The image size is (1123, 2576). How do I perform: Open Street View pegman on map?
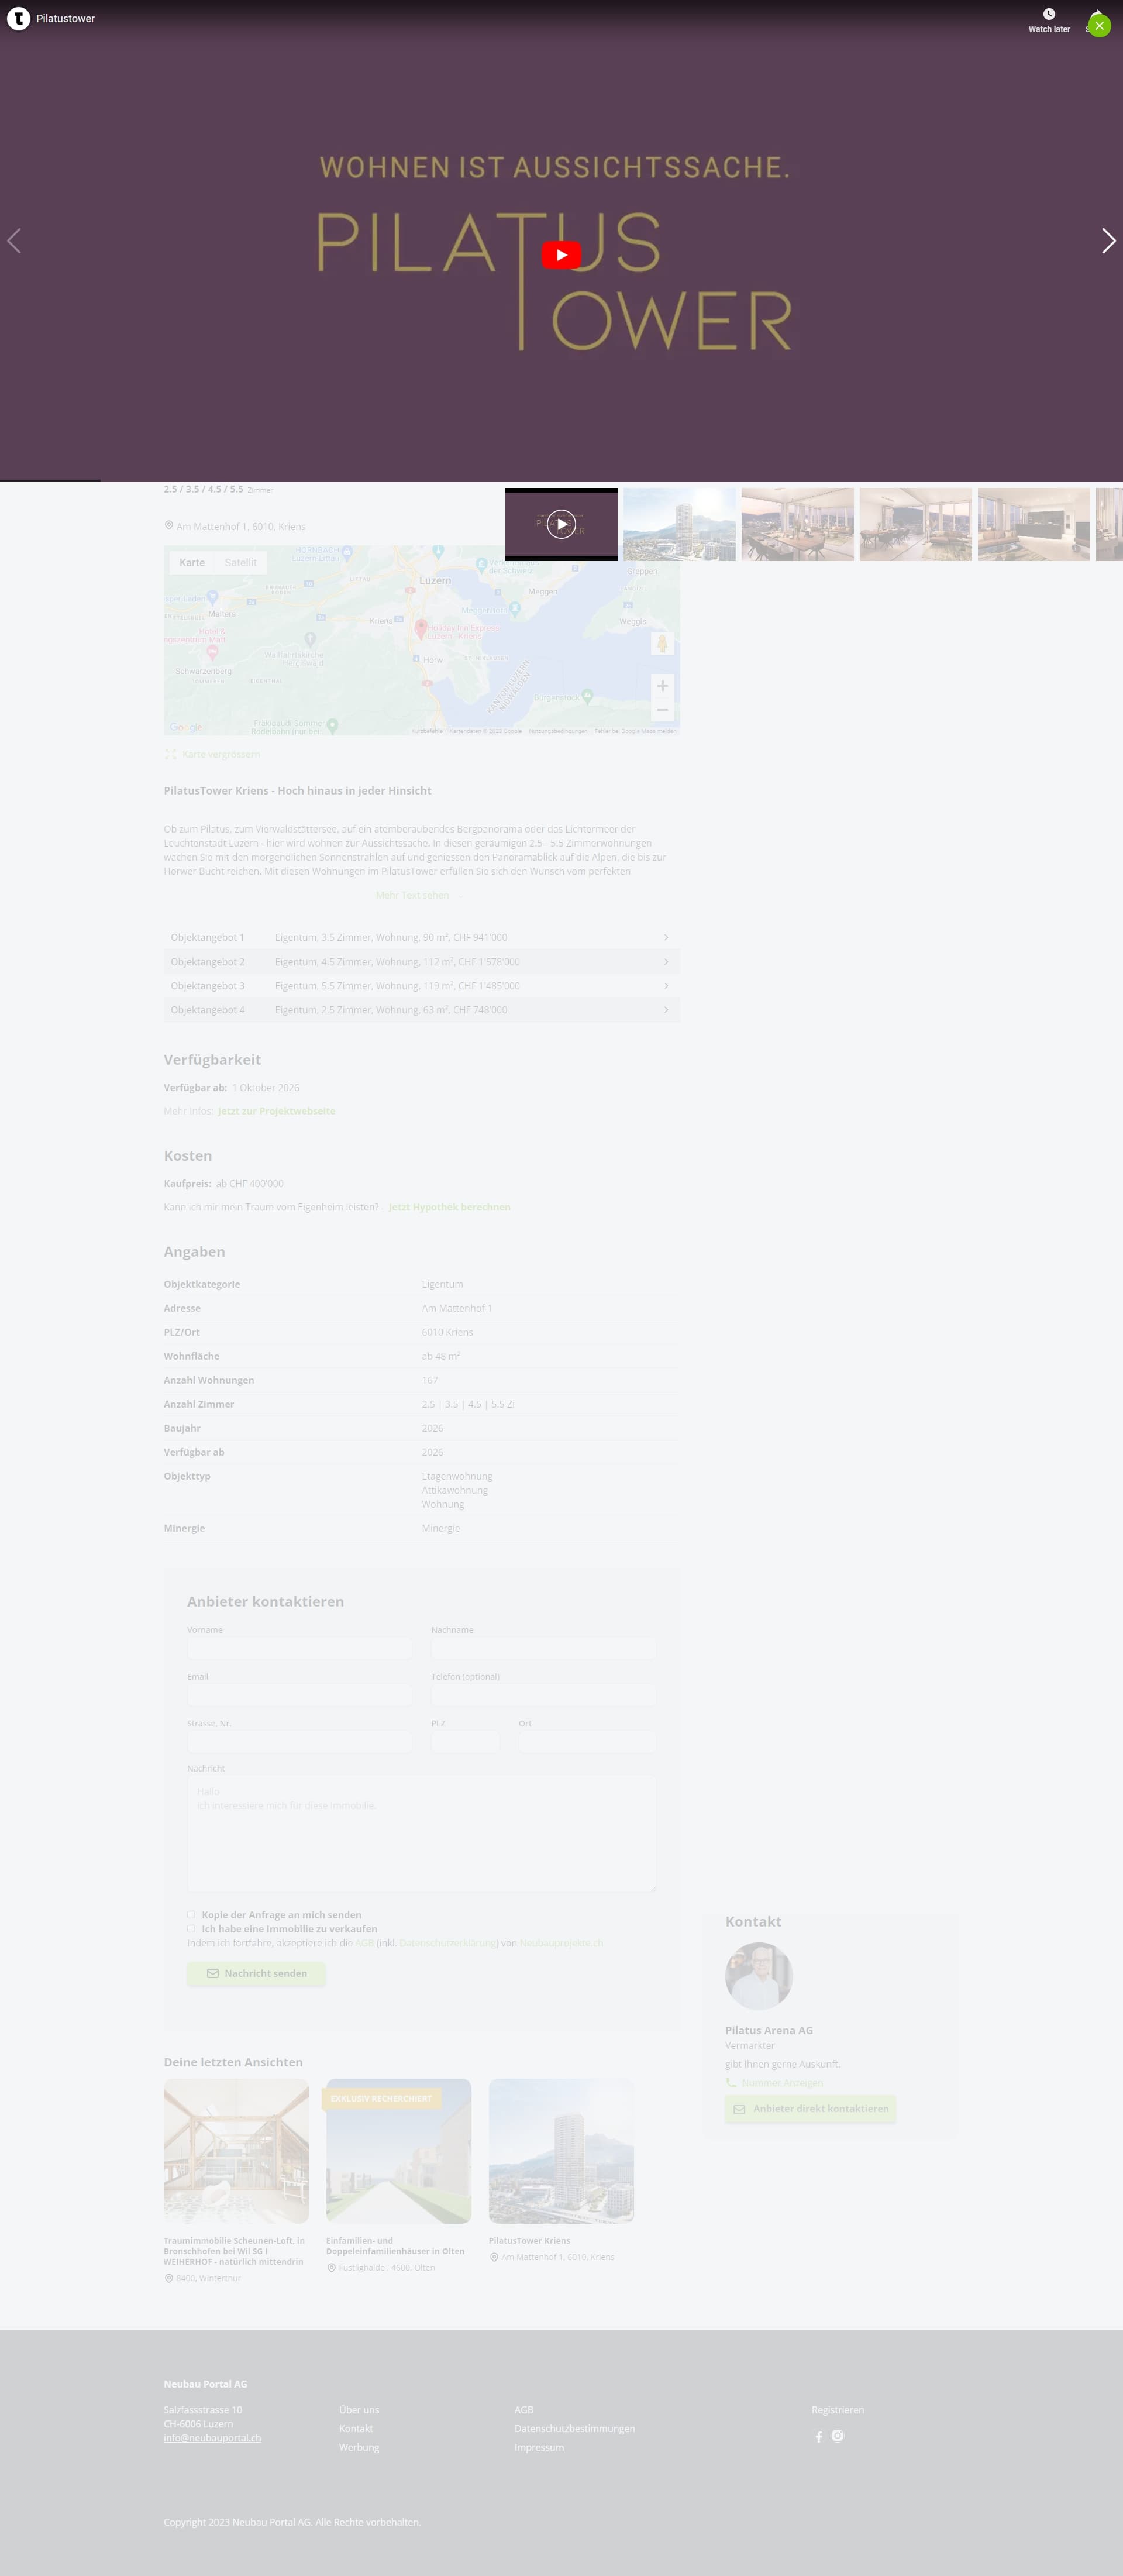662,643
